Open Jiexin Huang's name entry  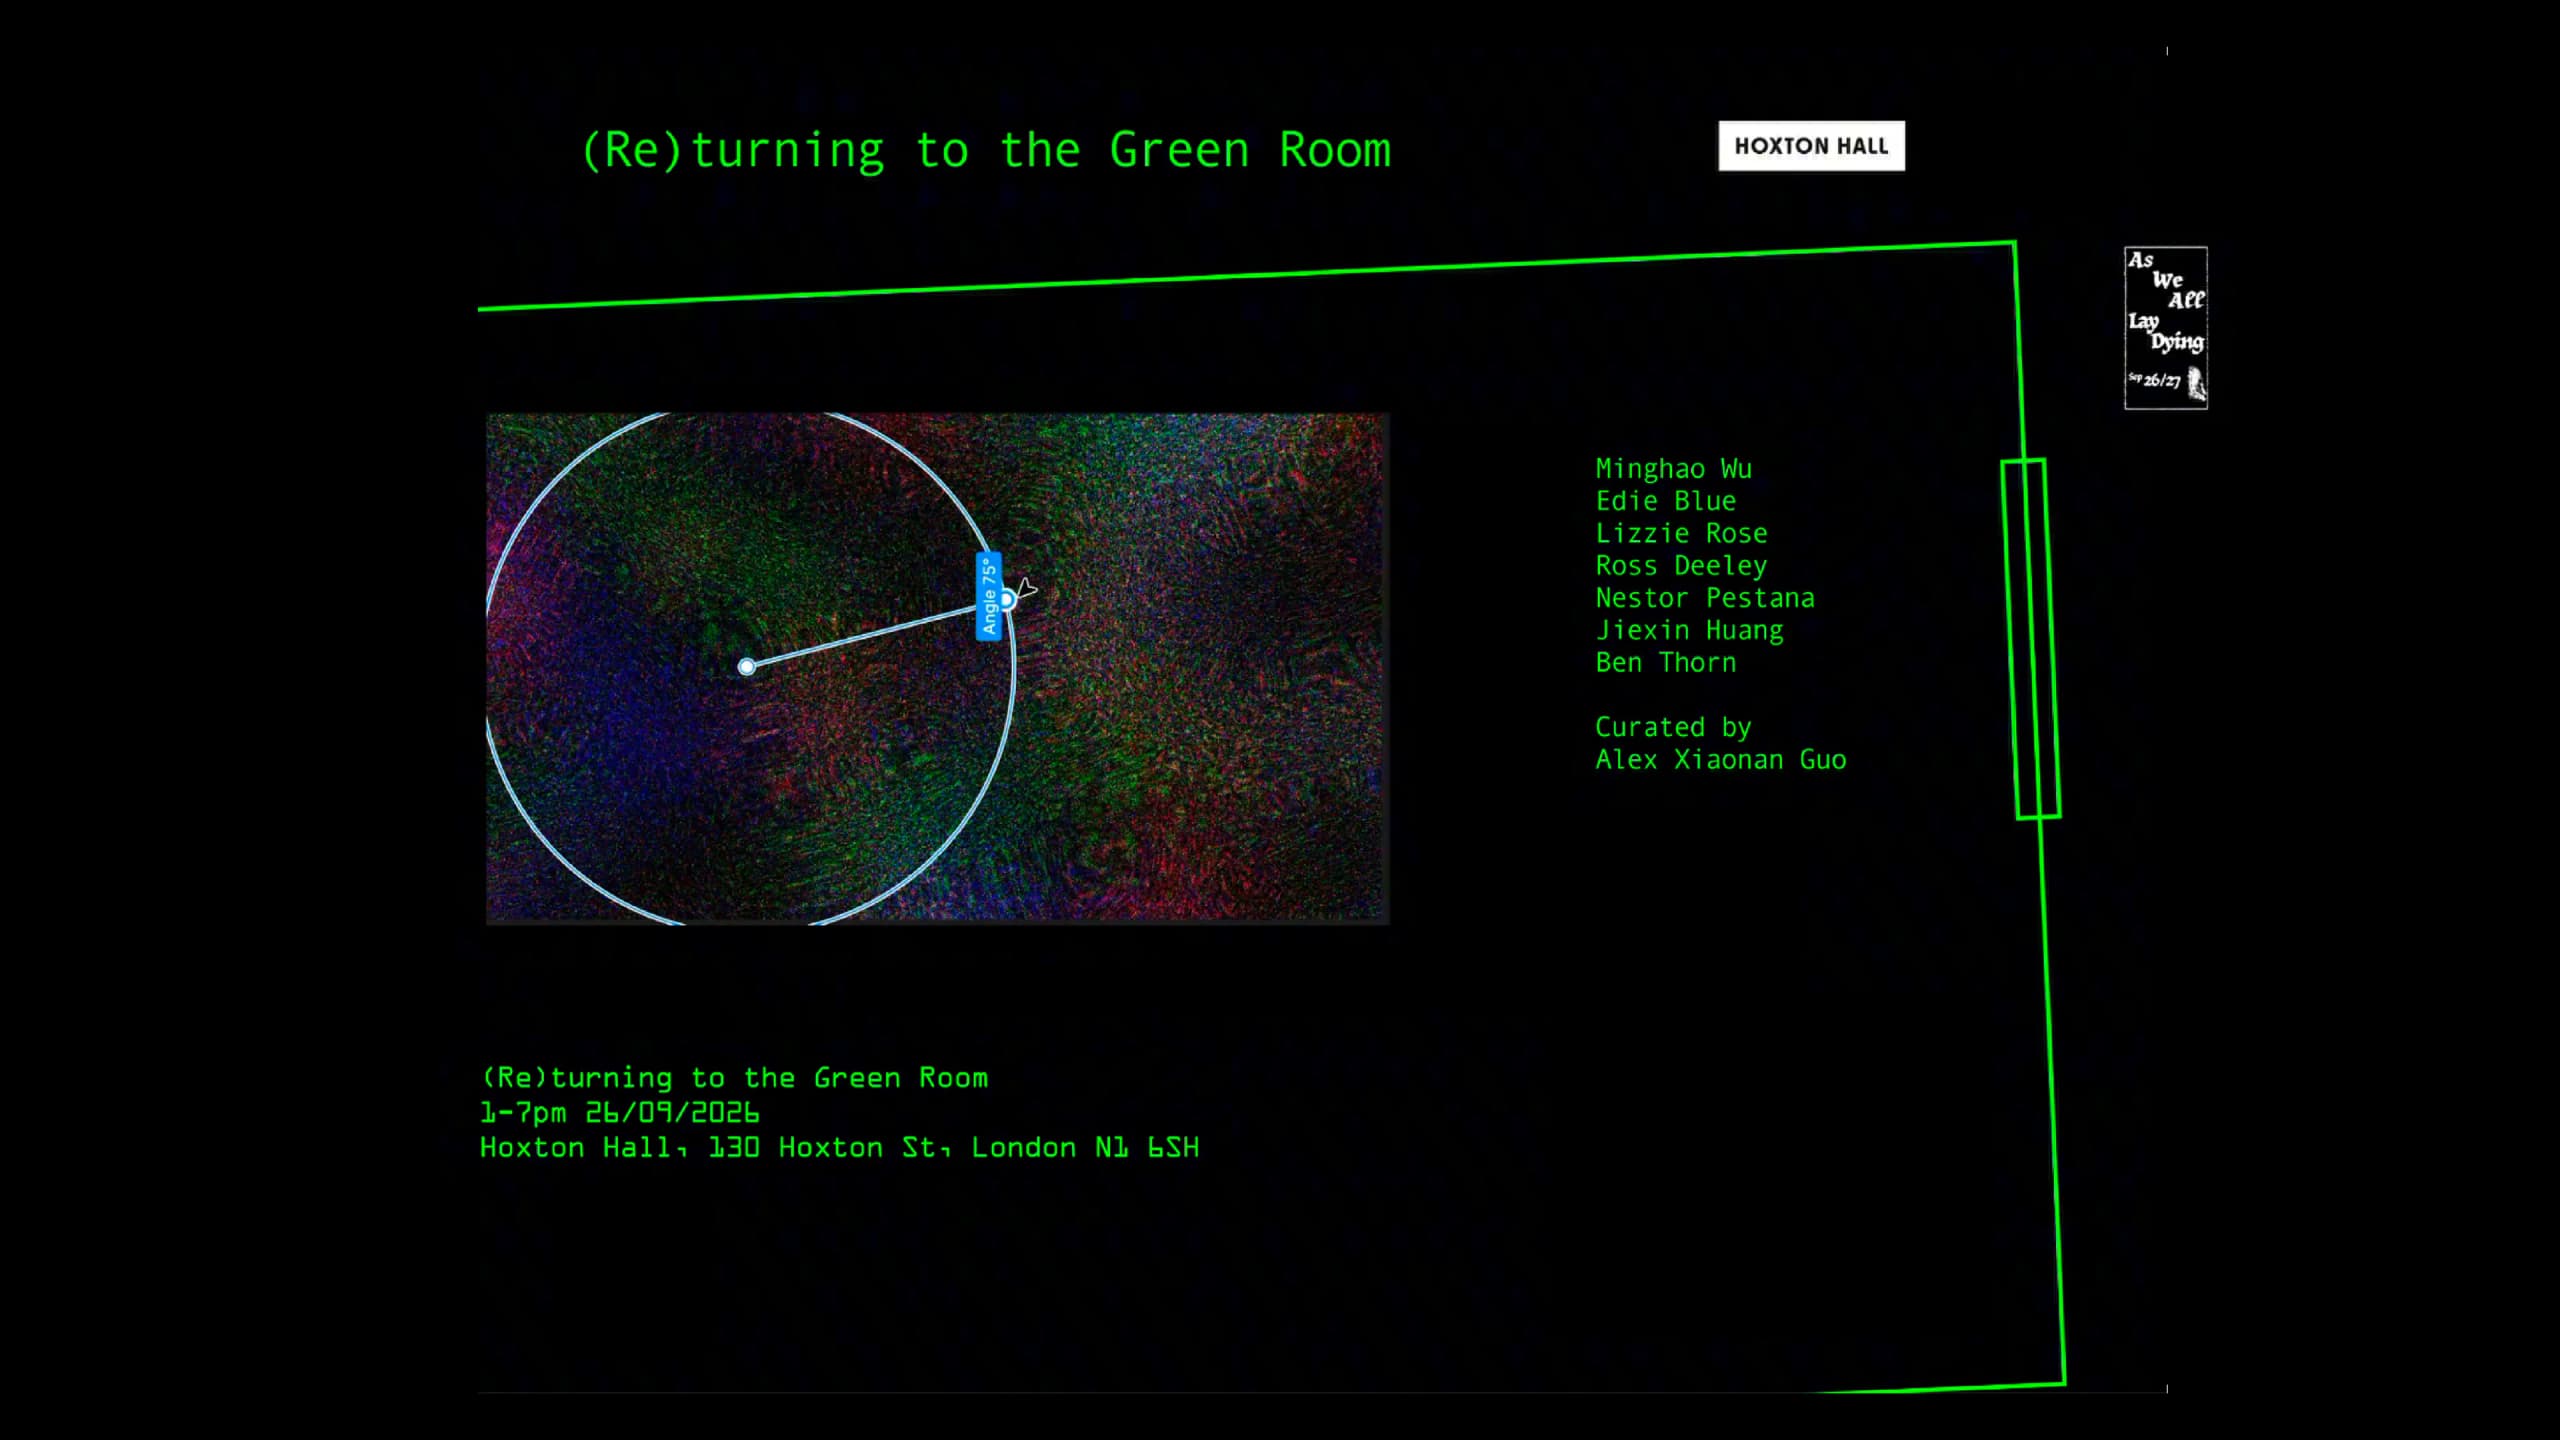[x=1689, y=630]
